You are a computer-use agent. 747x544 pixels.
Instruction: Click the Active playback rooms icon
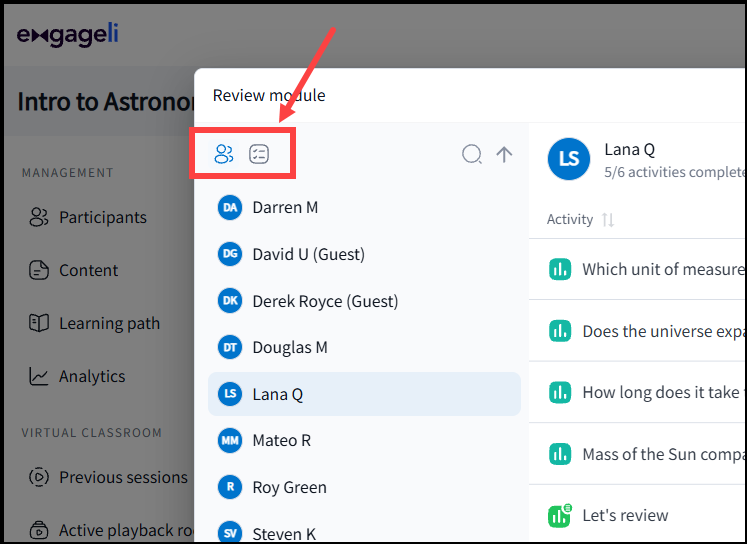[39, 530]
